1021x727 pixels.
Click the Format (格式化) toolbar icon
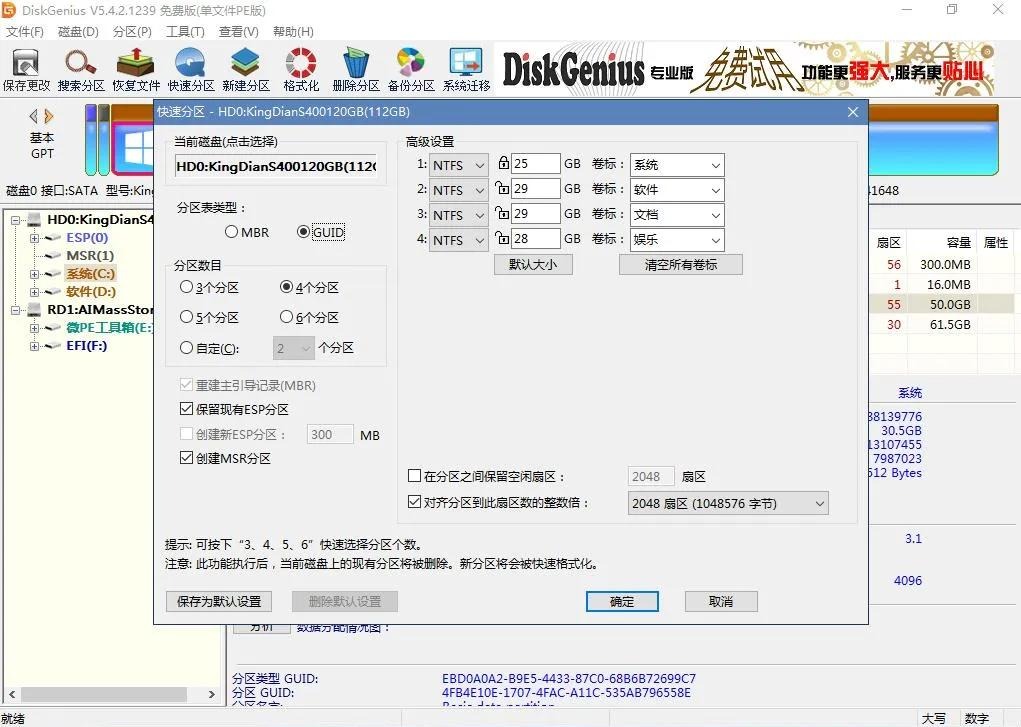pyautogui.click(x=301, y=70)
